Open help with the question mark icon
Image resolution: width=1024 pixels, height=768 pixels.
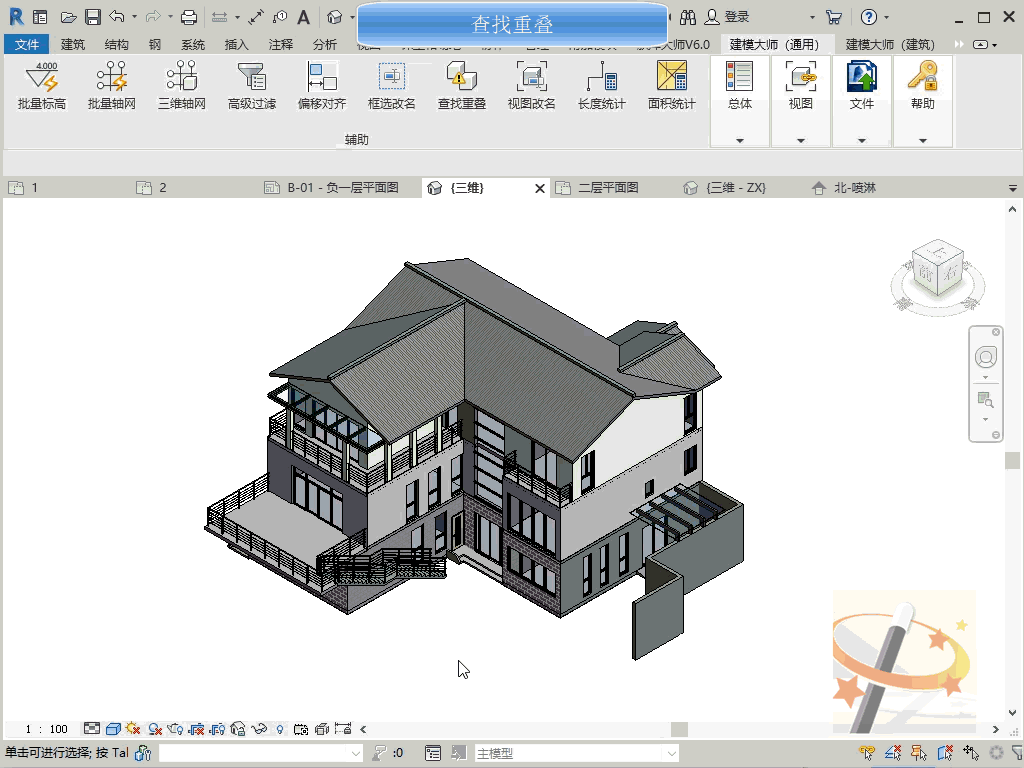pos(869,17)
